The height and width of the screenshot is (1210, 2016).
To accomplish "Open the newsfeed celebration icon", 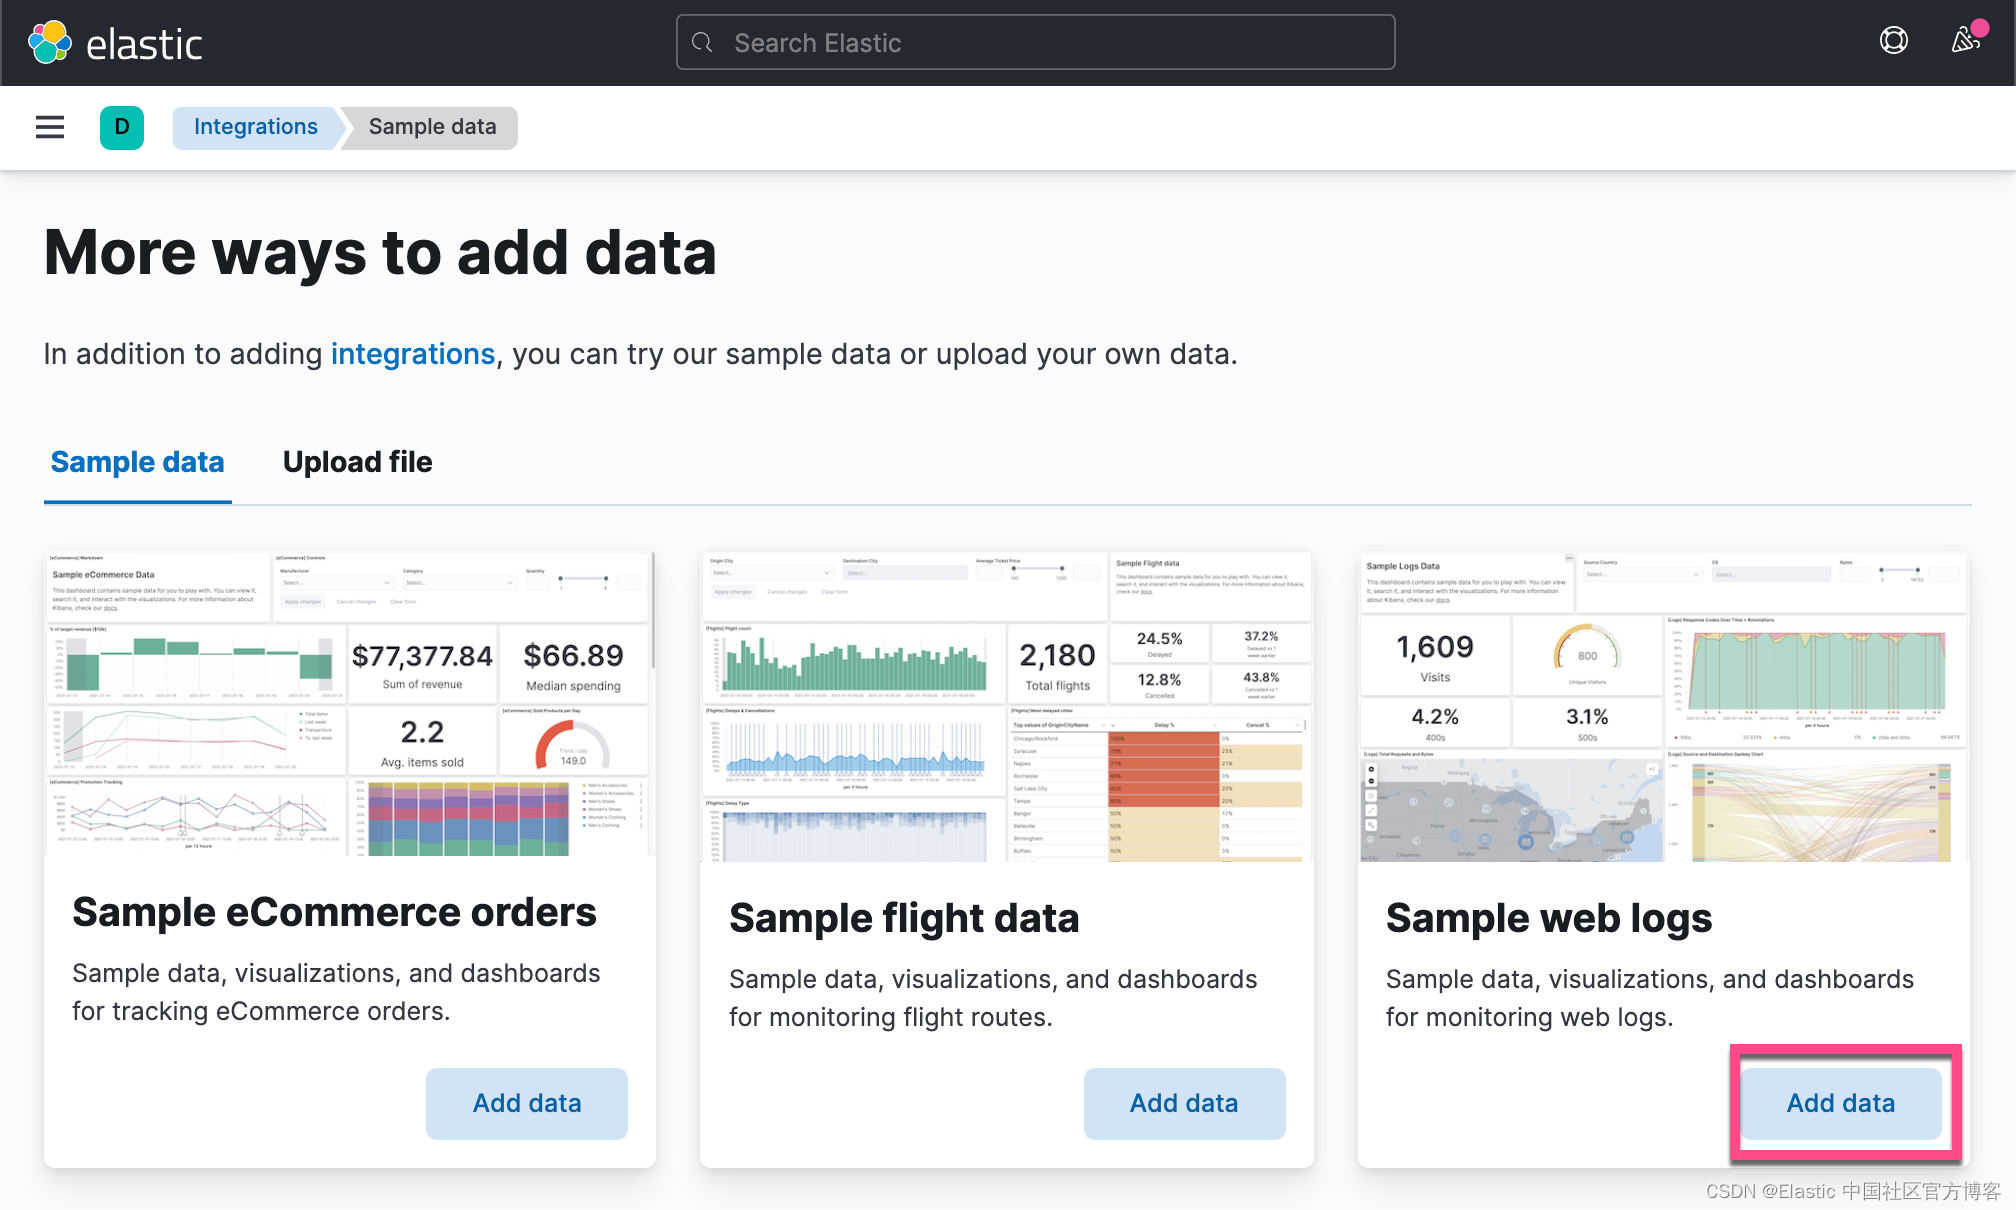I will 1965,41.
